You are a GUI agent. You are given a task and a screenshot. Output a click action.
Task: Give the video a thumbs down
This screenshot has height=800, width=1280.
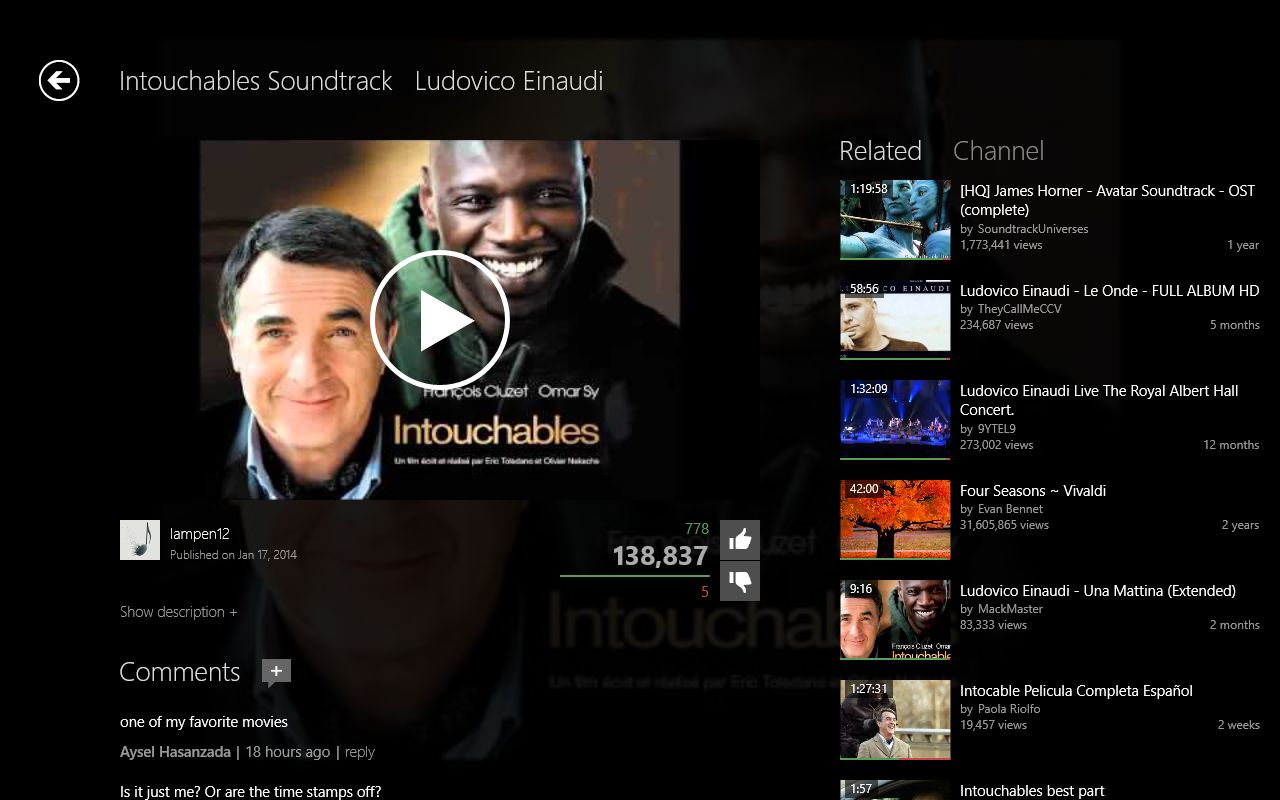(740, 581)
